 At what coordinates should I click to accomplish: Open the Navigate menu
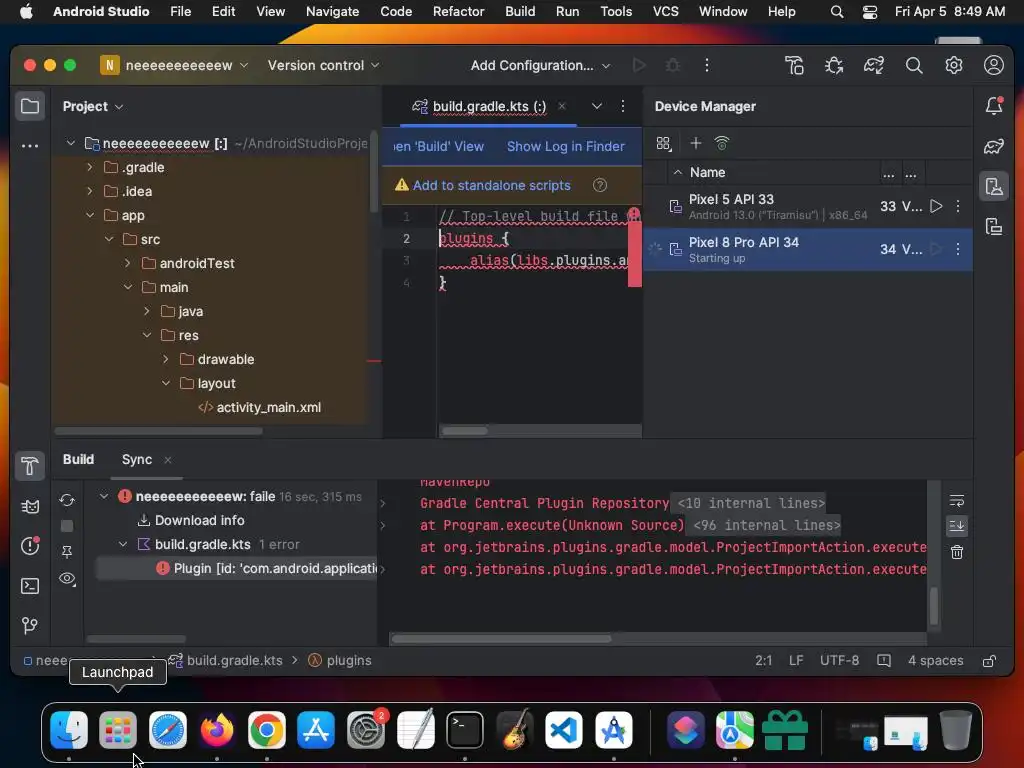coord(332,11)
